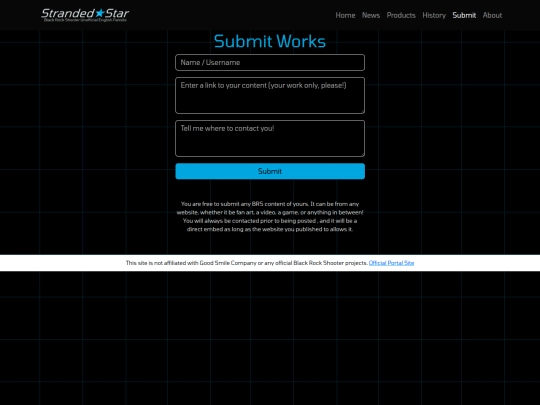This screenshot has height=405, width=540.
Task: Open the Products page
Action: coord(401,15)
